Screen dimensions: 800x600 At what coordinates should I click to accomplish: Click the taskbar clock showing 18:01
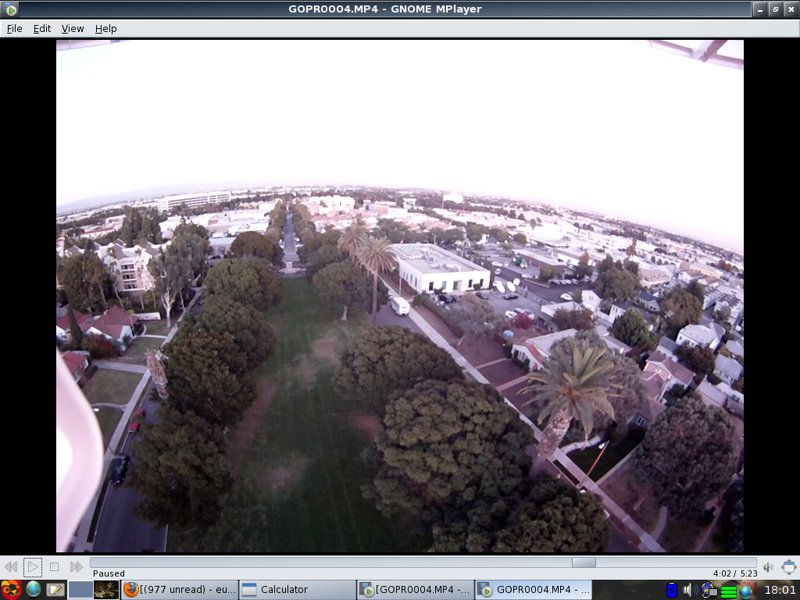tap(780, 590)
